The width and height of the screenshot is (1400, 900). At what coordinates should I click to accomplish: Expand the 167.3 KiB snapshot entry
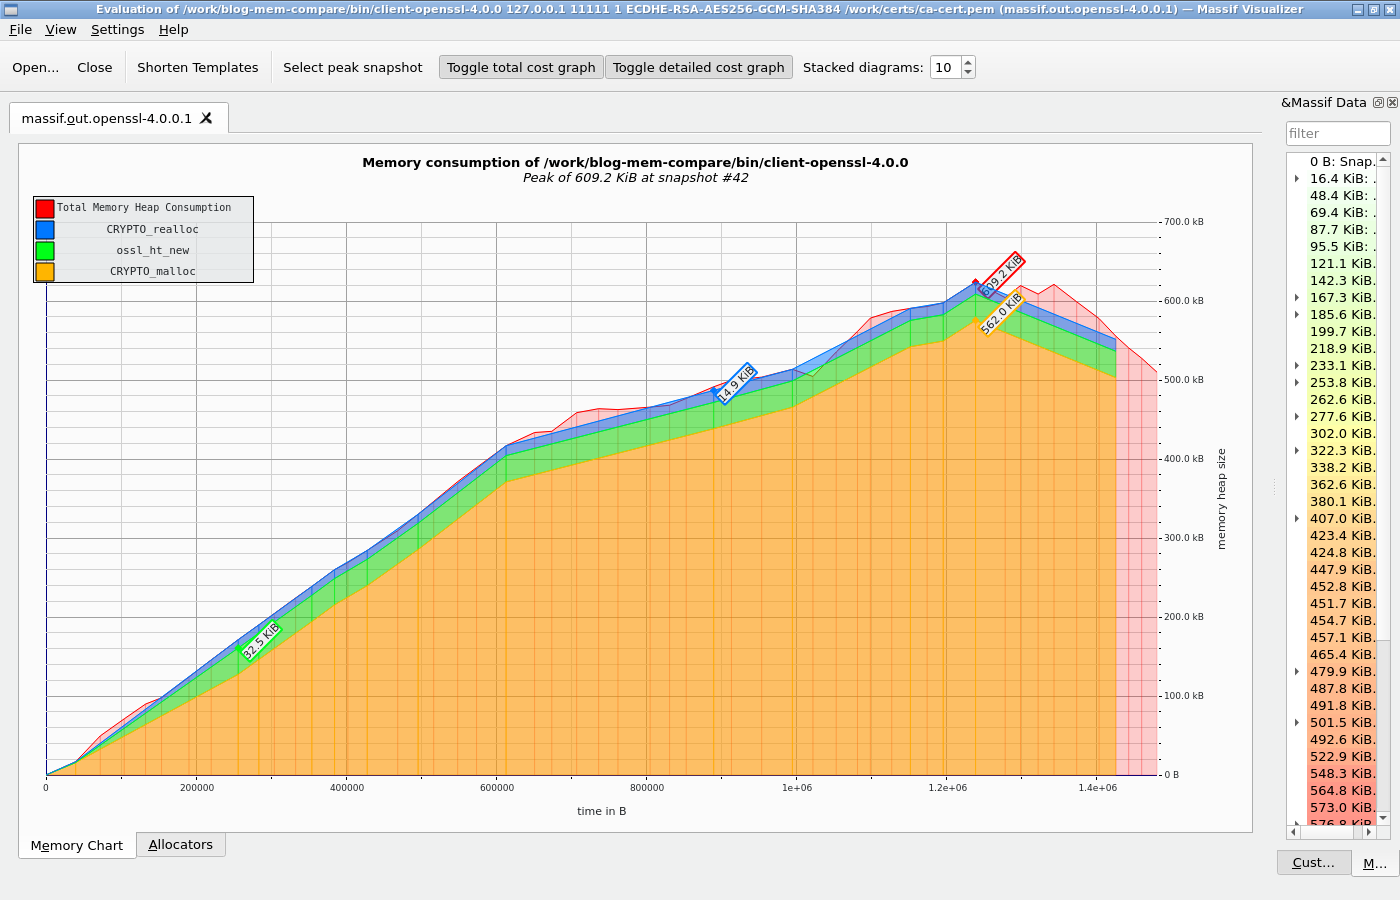coord(1297,297)
